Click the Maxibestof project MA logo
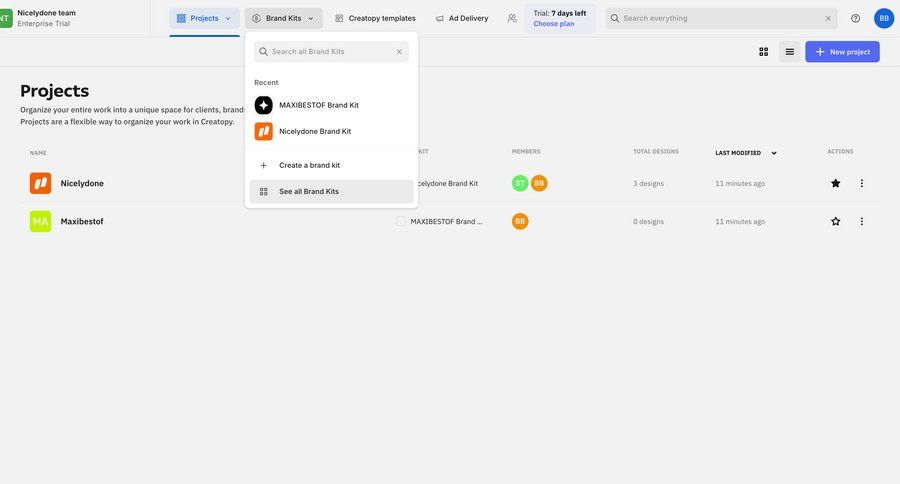This screenshot has width=900, height=484. (40, 221)
